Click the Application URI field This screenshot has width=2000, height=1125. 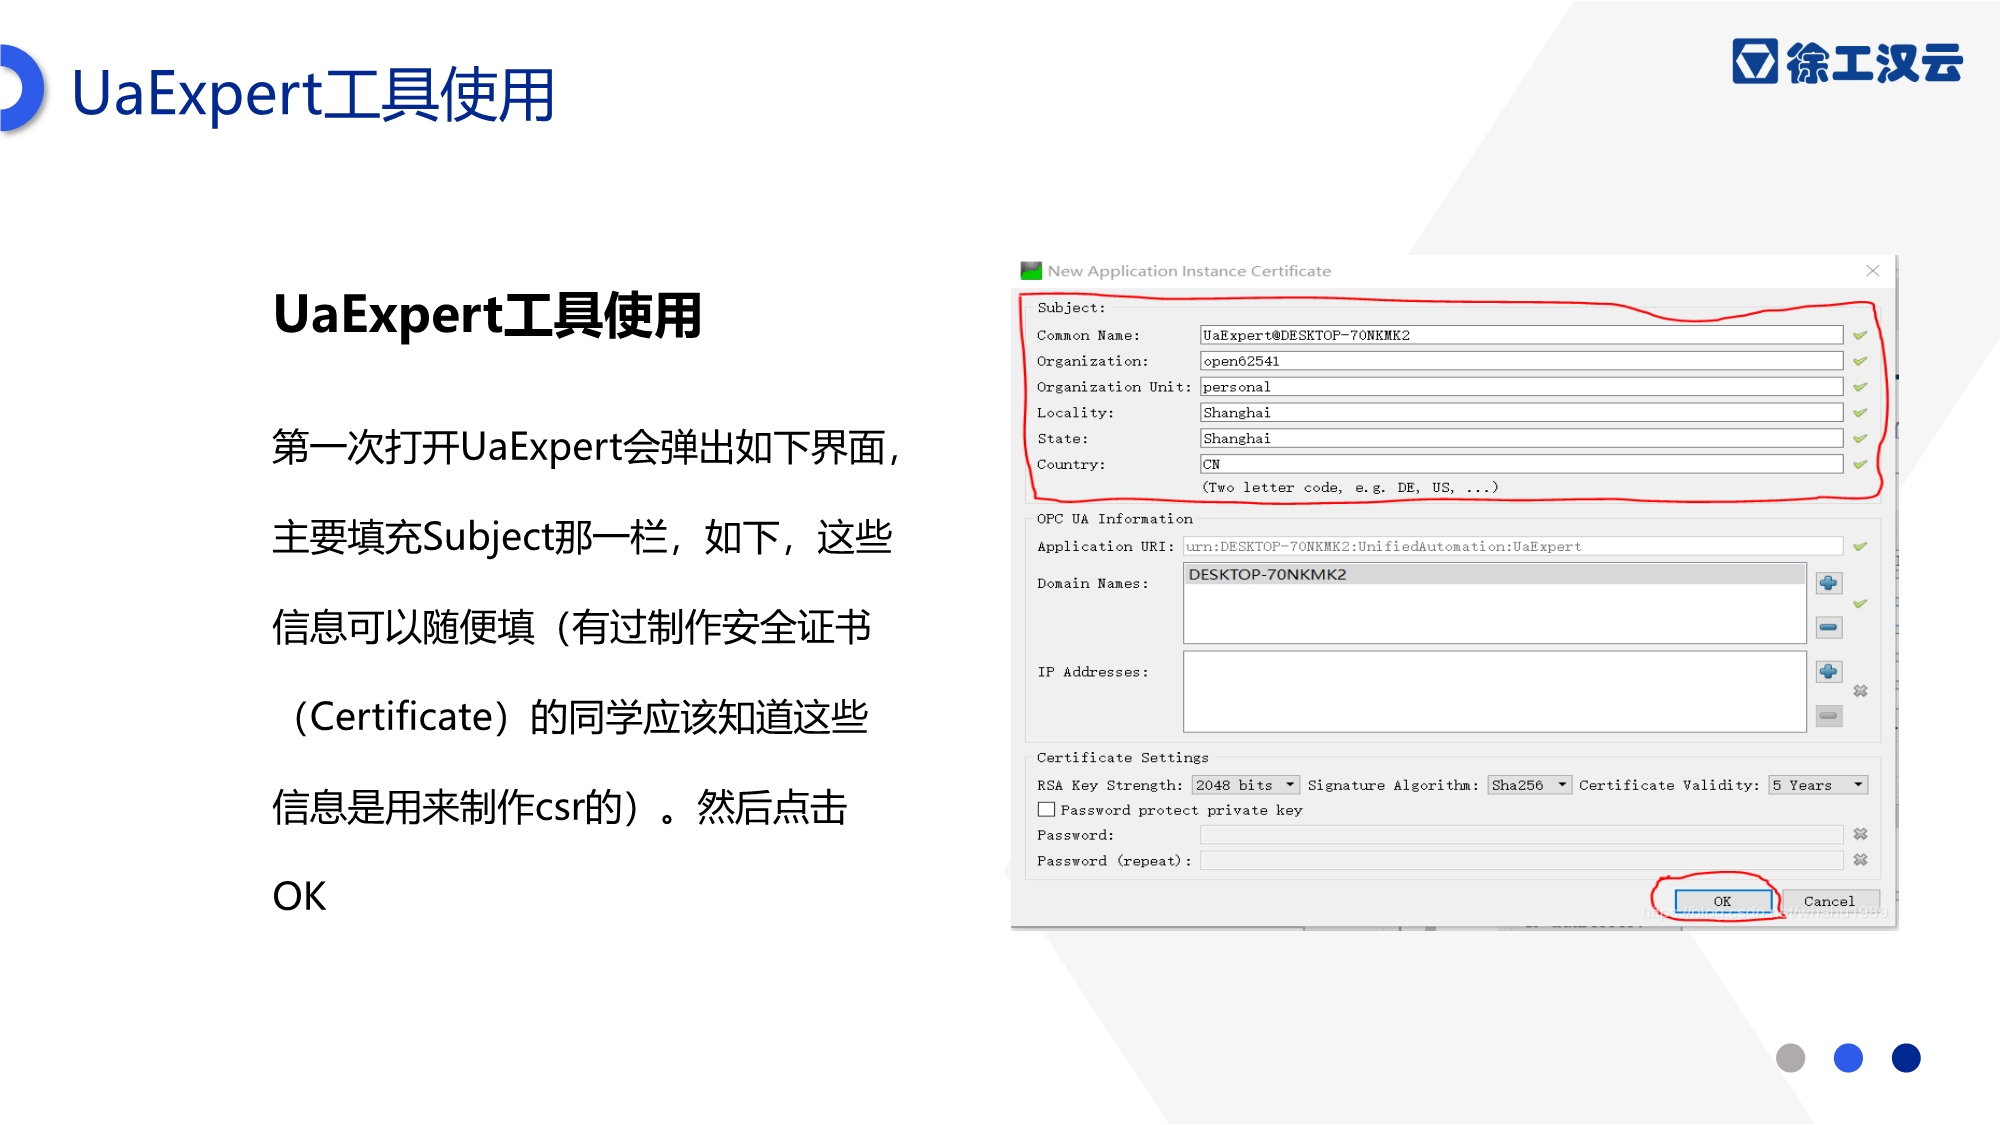tap(1513, 546)
